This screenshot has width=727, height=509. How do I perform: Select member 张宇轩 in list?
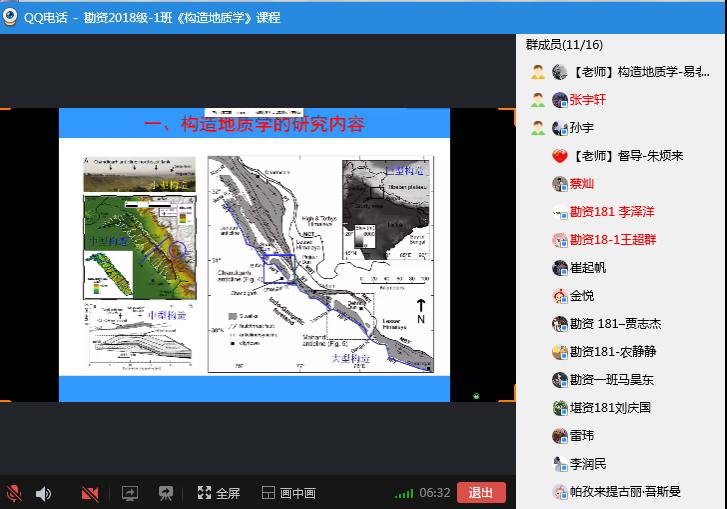[x=588, y=100]
